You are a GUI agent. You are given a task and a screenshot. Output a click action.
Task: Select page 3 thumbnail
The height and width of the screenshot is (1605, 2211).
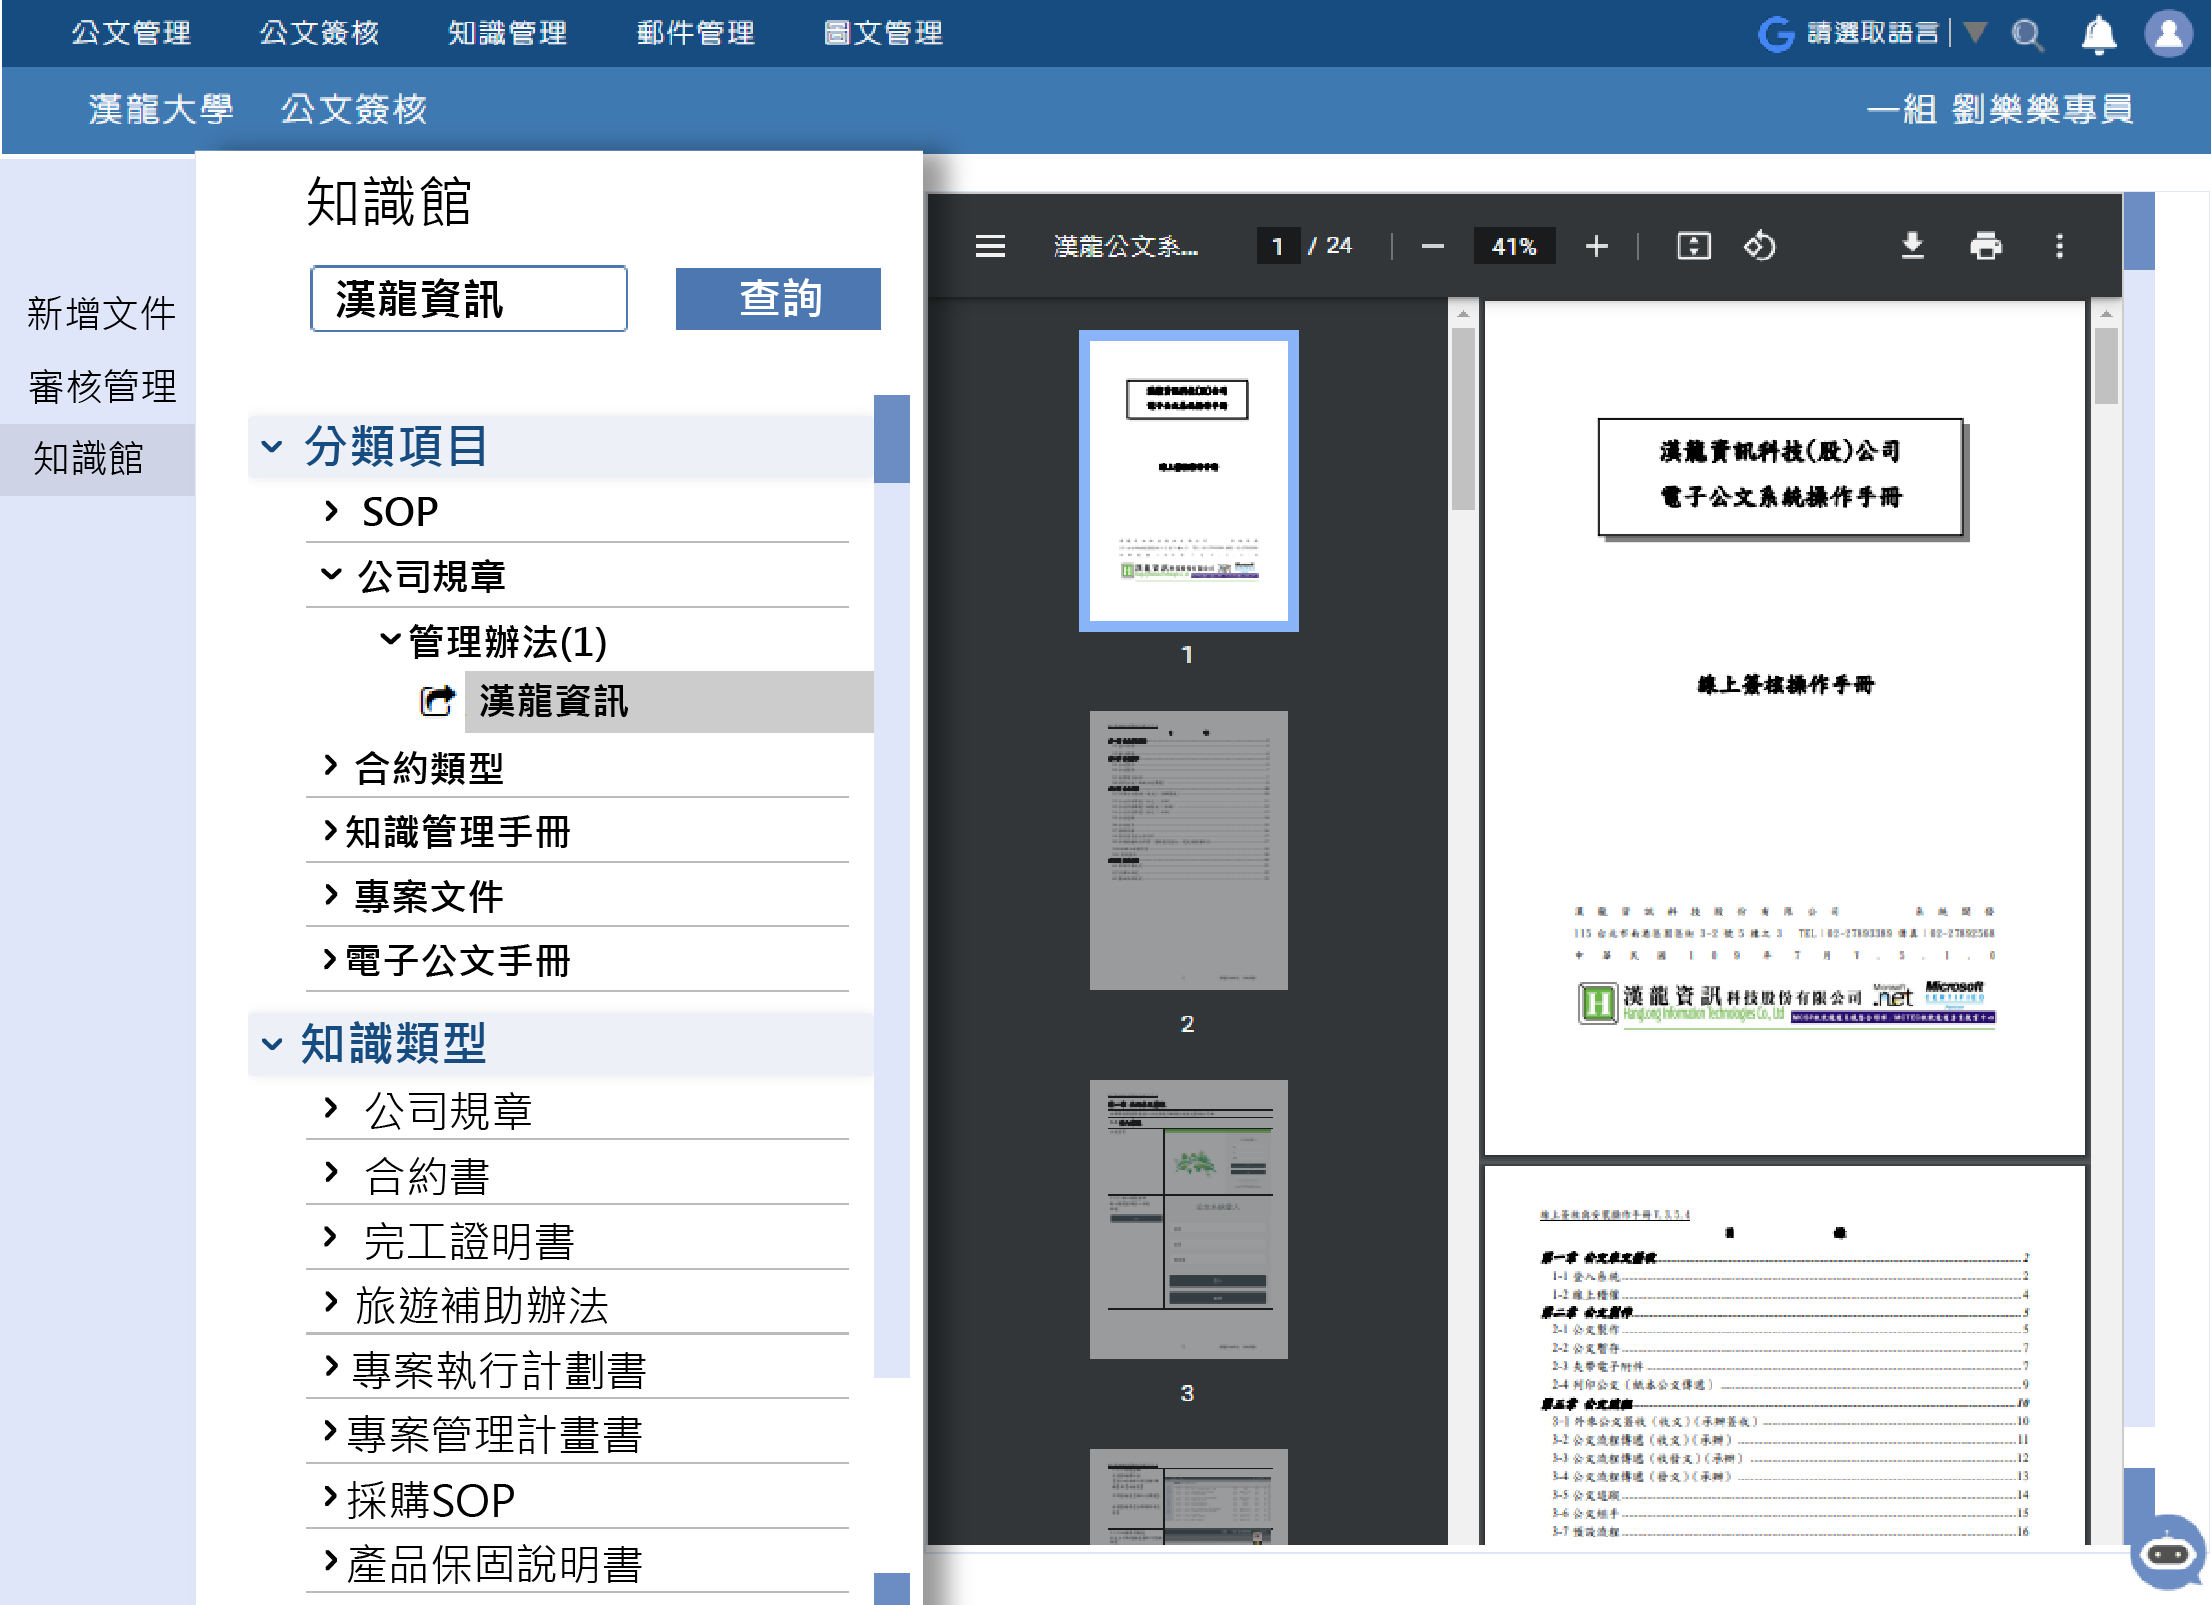(1188, 1219)
